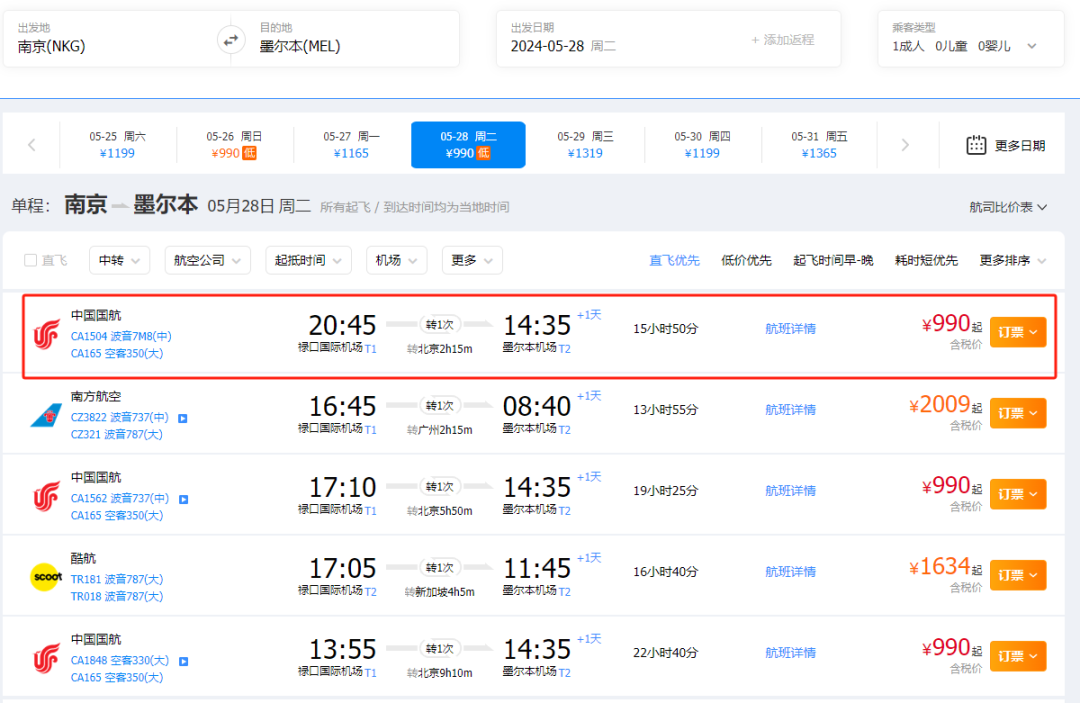This screenshot has width=1080, height=703.
Task: Click blue info icon next to CA1848
Action: (184, 661)
